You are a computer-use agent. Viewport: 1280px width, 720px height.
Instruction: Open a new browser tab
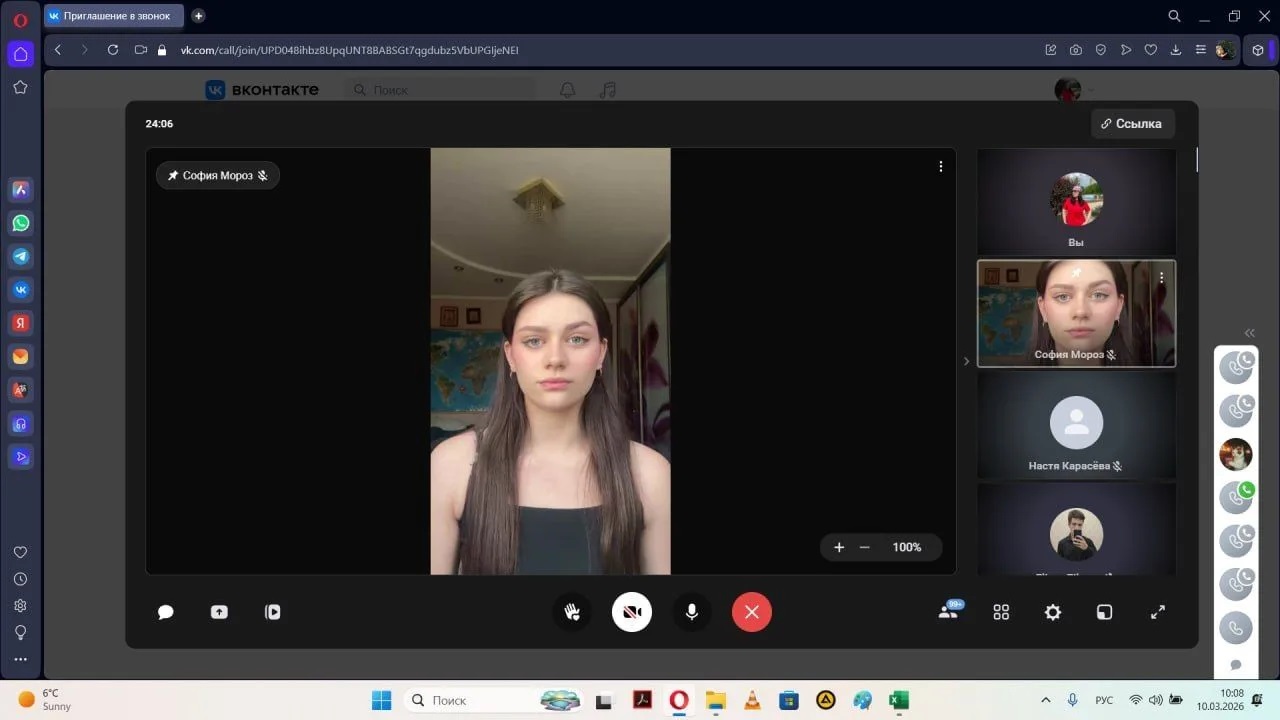(x=198, y=16)
